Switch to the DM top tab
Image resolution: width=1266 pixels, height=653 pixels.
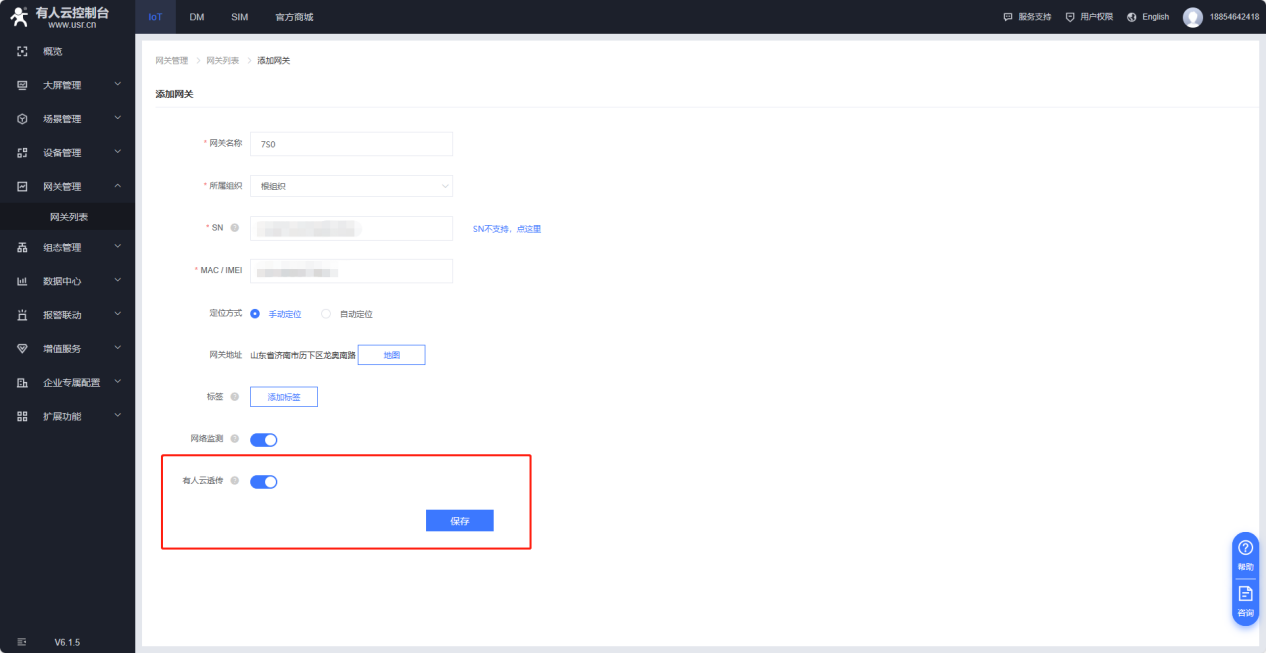pos(197,17)
